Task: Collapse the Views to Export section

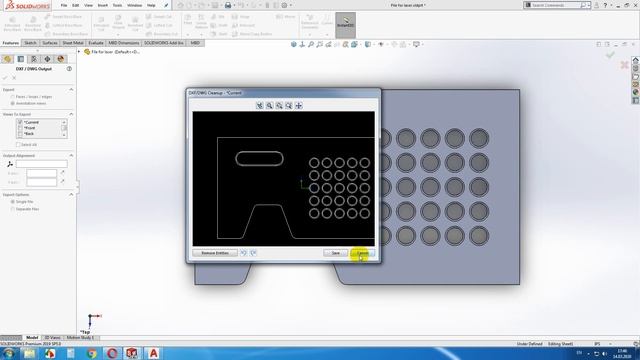Action: 71,114
